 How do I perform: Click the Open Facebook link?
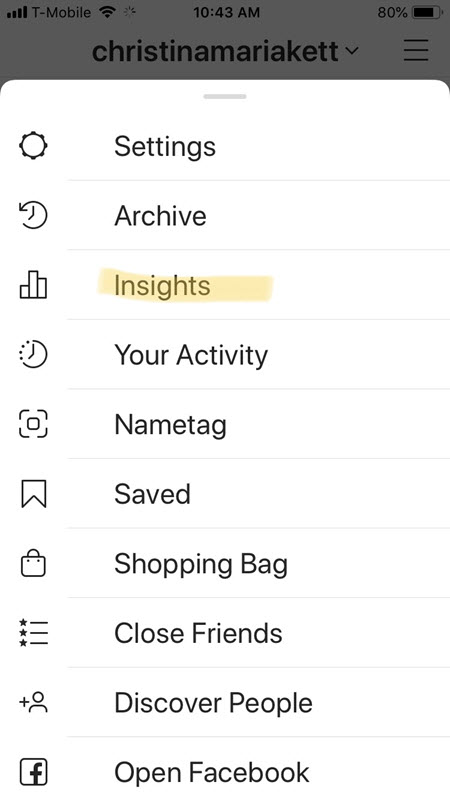(211, 772)
